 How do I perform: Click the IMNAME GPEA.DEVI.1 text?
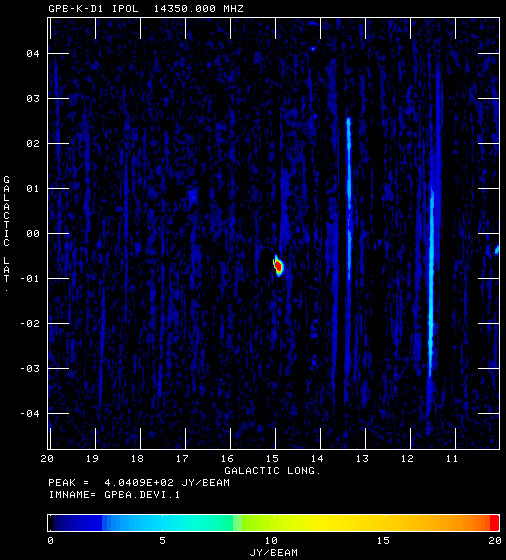(114, 495)
